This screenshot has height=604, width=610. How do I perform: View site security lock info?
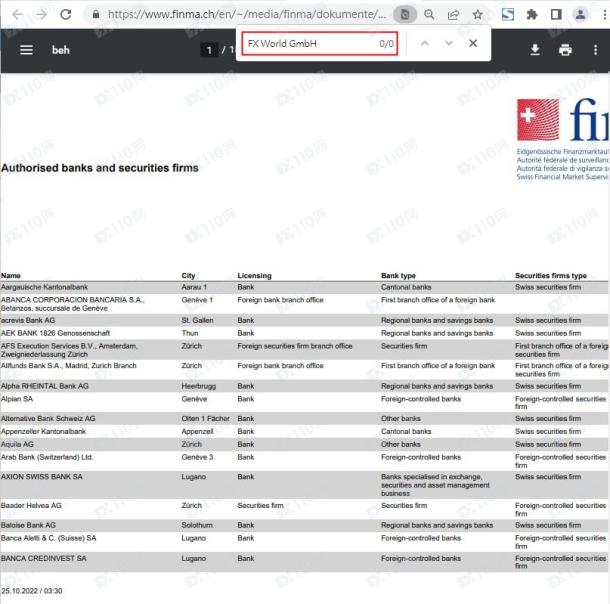click(x=96, y=15)
